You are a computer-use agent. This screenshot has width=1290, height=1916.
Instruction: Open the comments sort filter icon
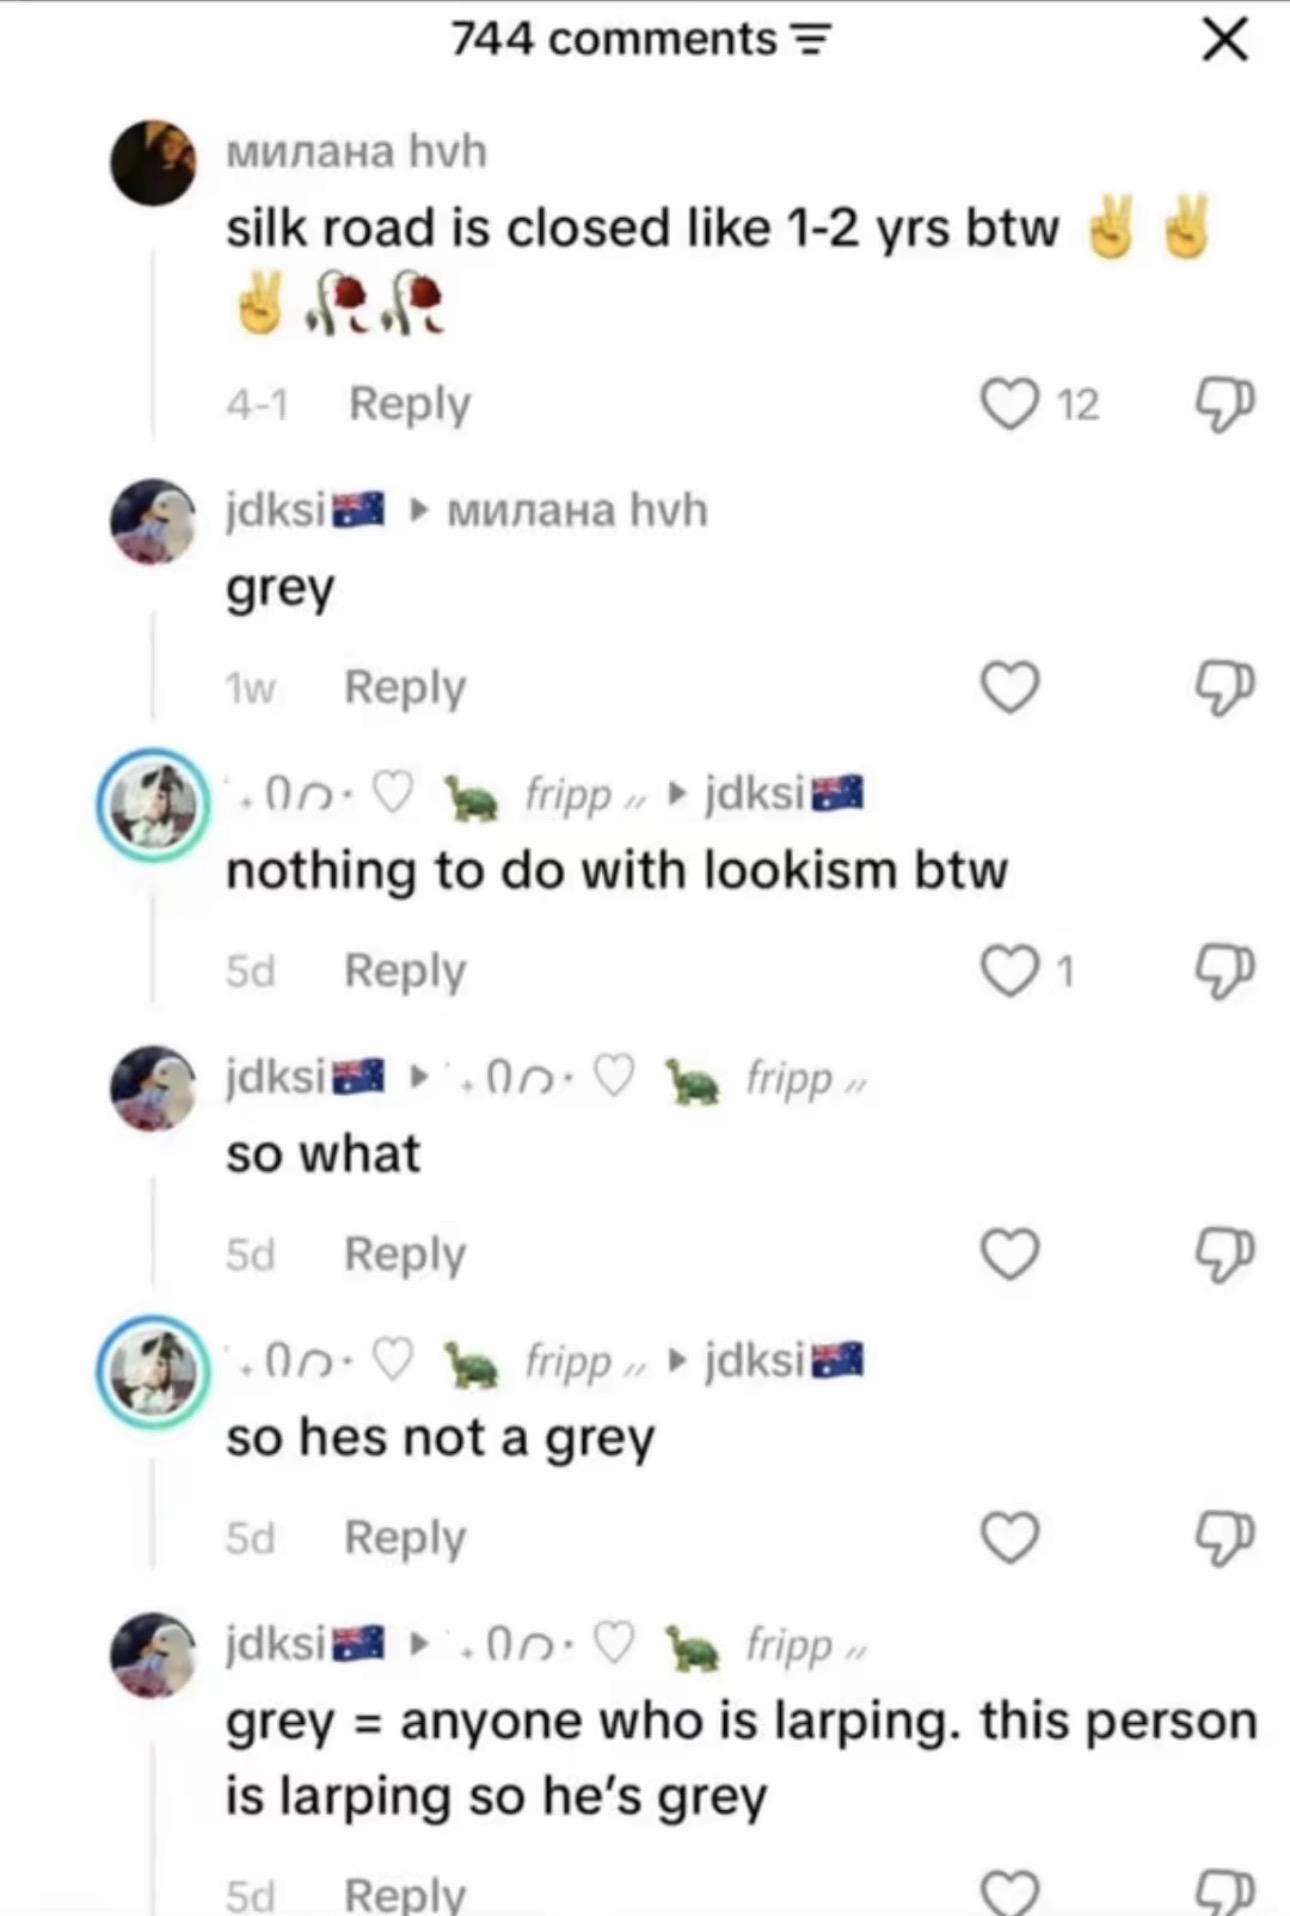click(x=811, y=40)
